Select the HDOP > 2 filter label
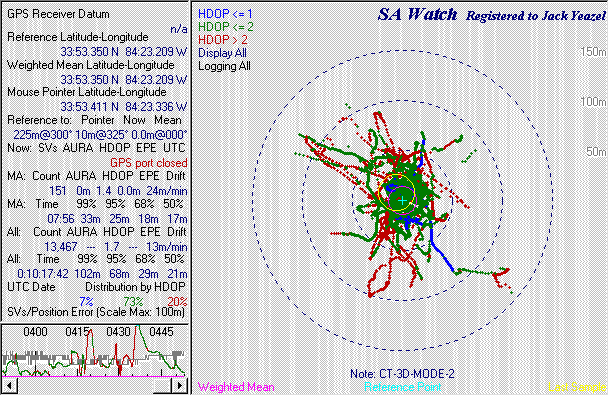 coord(223,40)
